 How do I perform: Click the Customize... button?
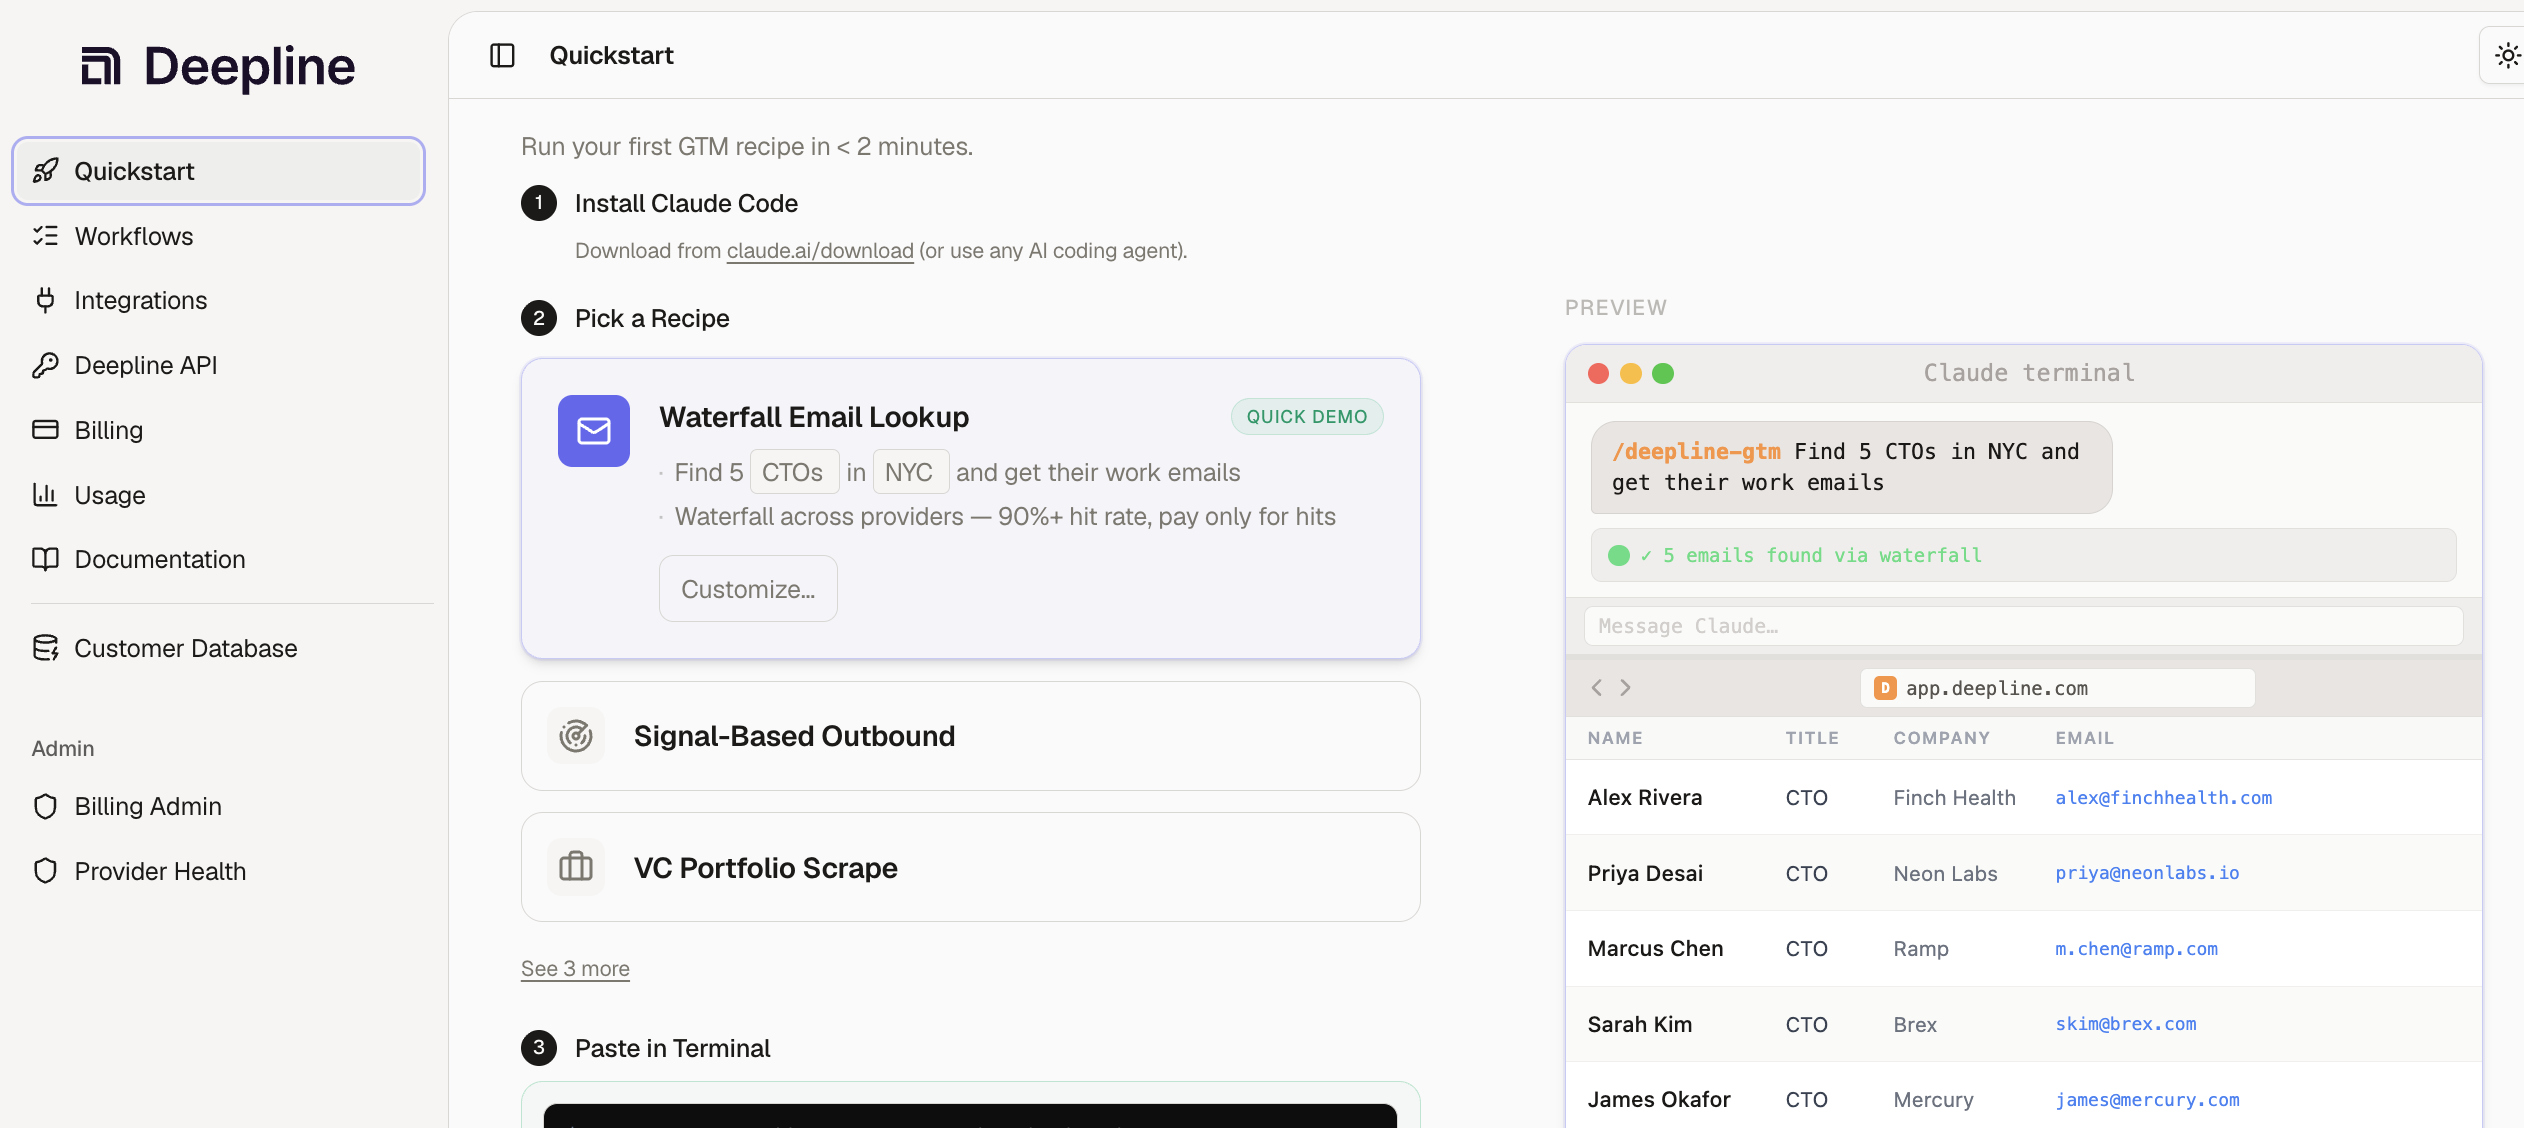coord(748,589)
